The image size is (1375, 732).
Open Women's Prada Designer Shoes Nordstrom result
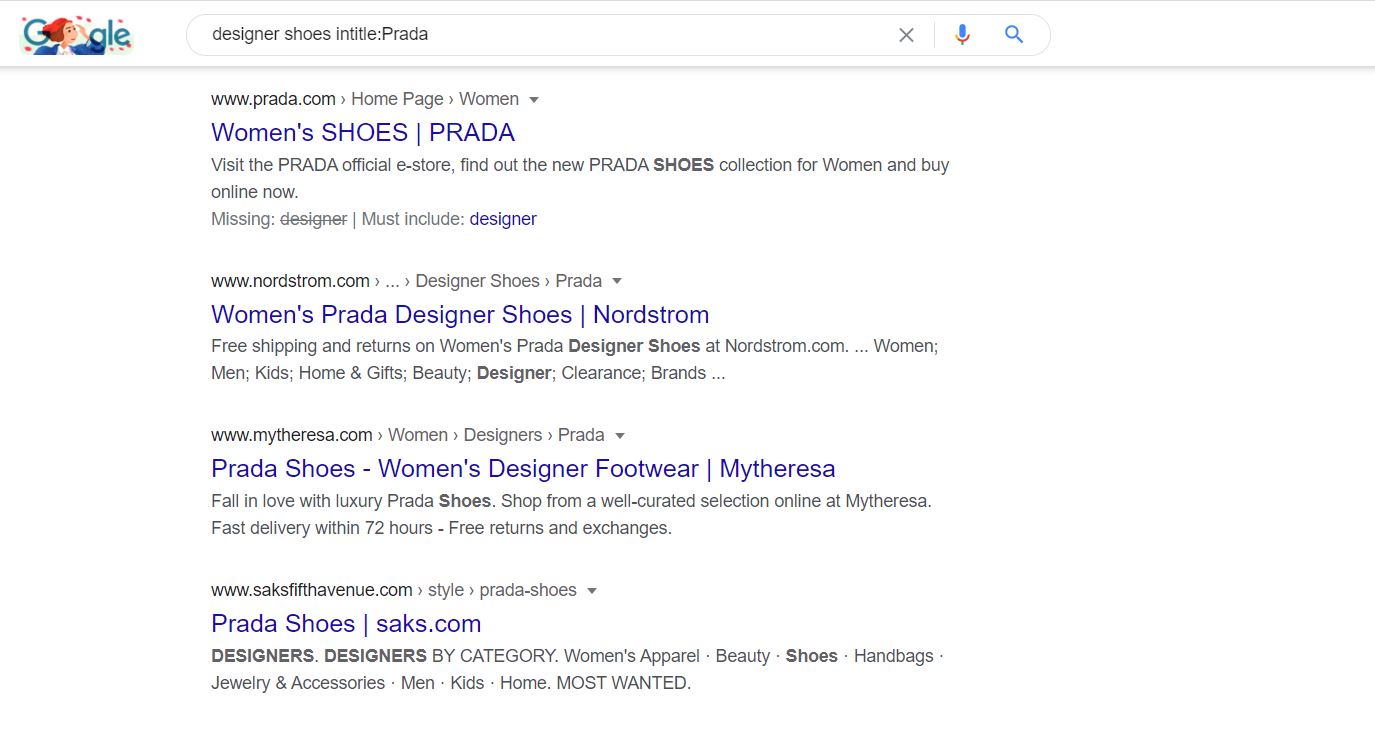click(460, 314)
